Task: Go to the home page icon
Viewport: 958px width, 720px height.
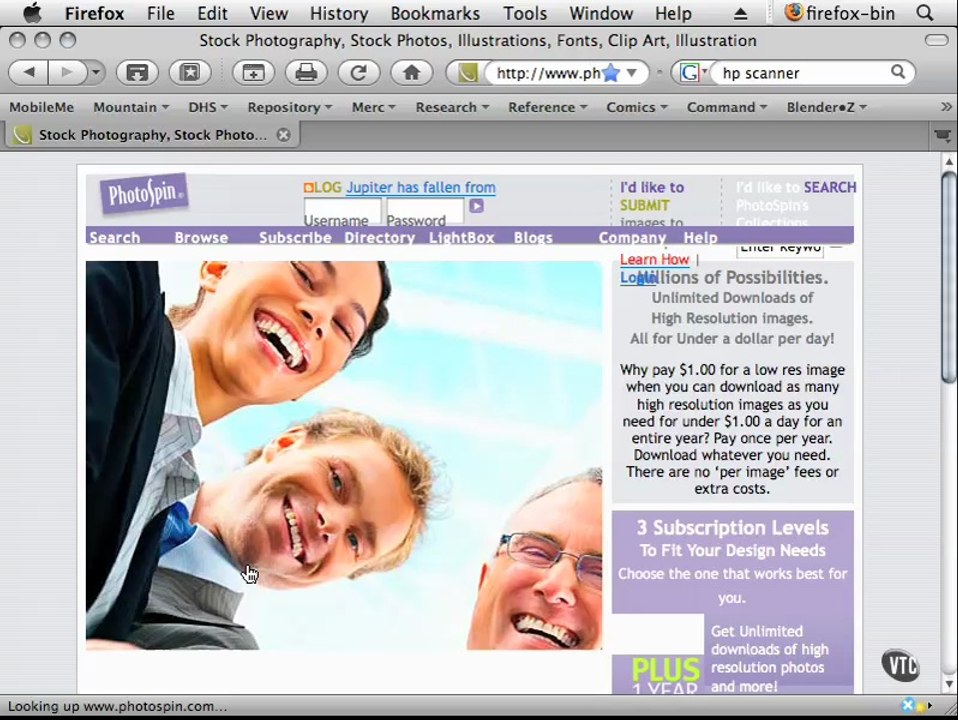Action: (411, 73)
